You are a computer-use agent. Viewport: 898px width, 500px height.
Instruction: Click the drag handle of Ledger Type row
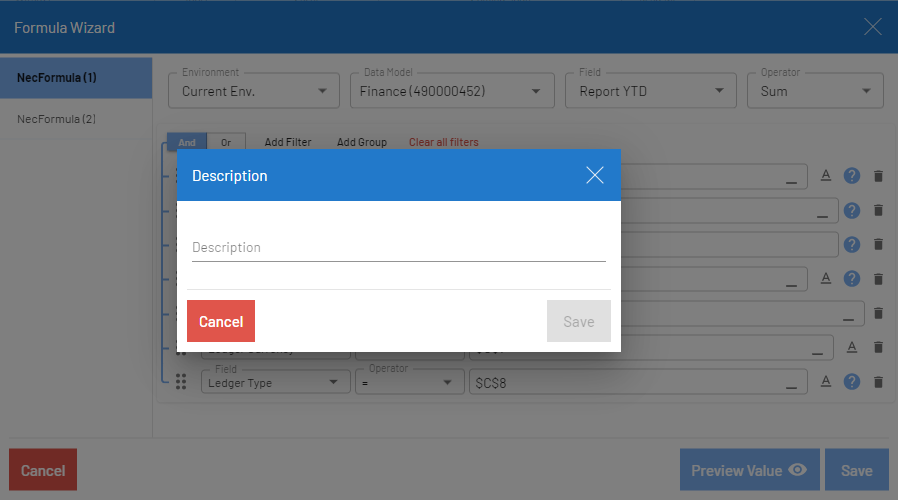click(181, 382)
